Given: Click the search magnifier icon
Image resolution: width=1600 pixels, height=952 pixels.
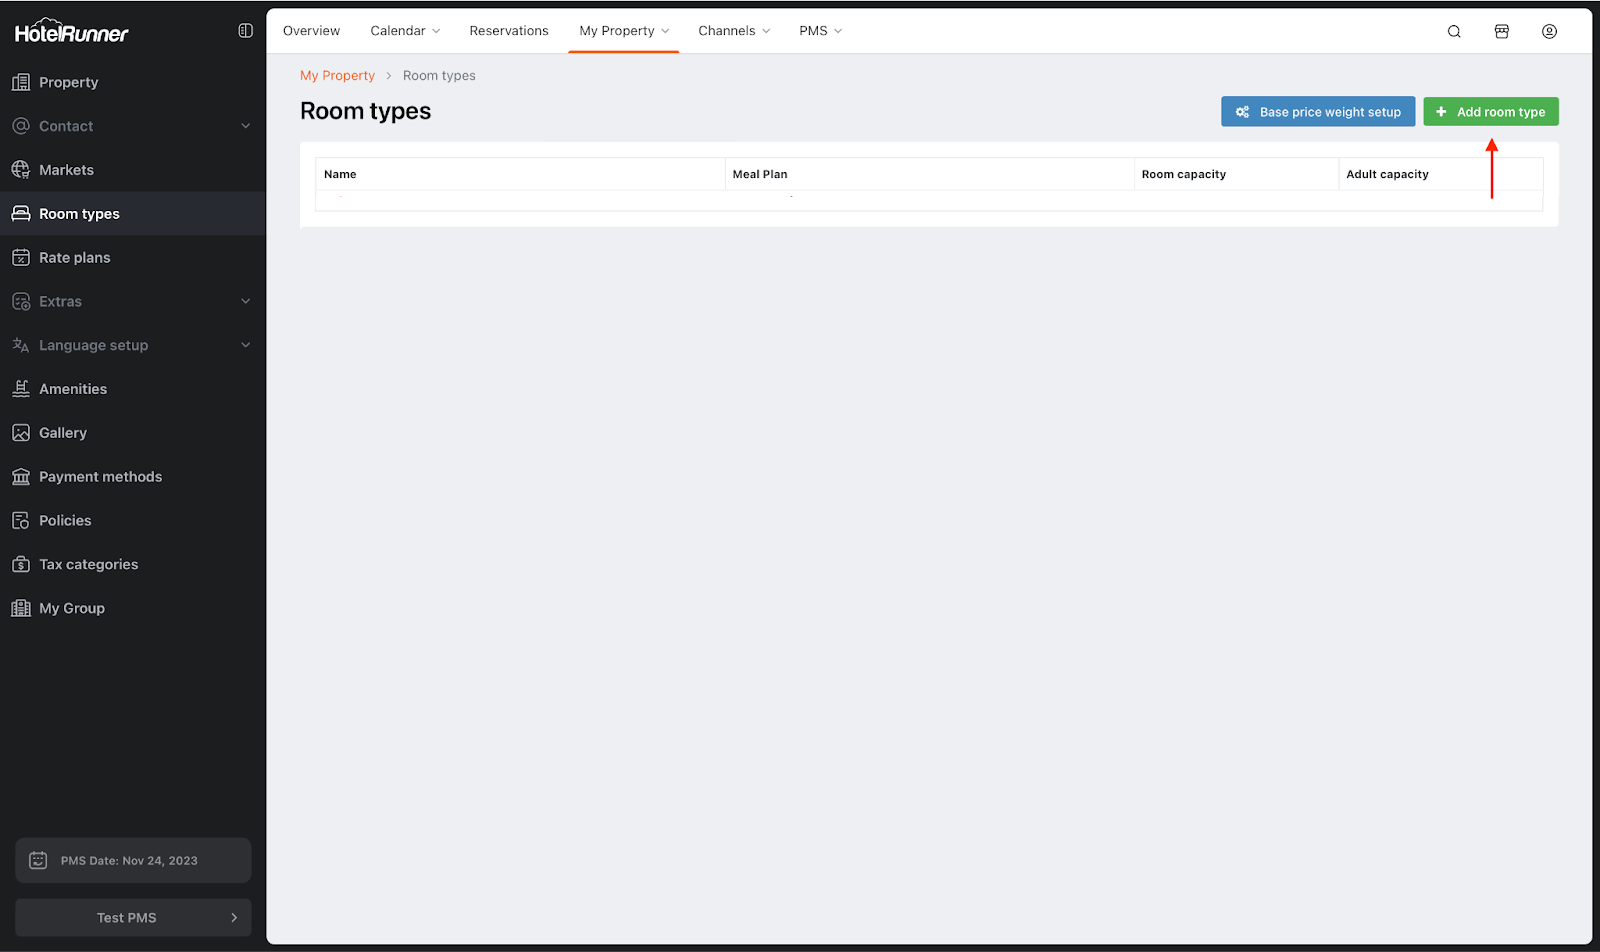Looking at the screenshot, I should click(1454, 31).
